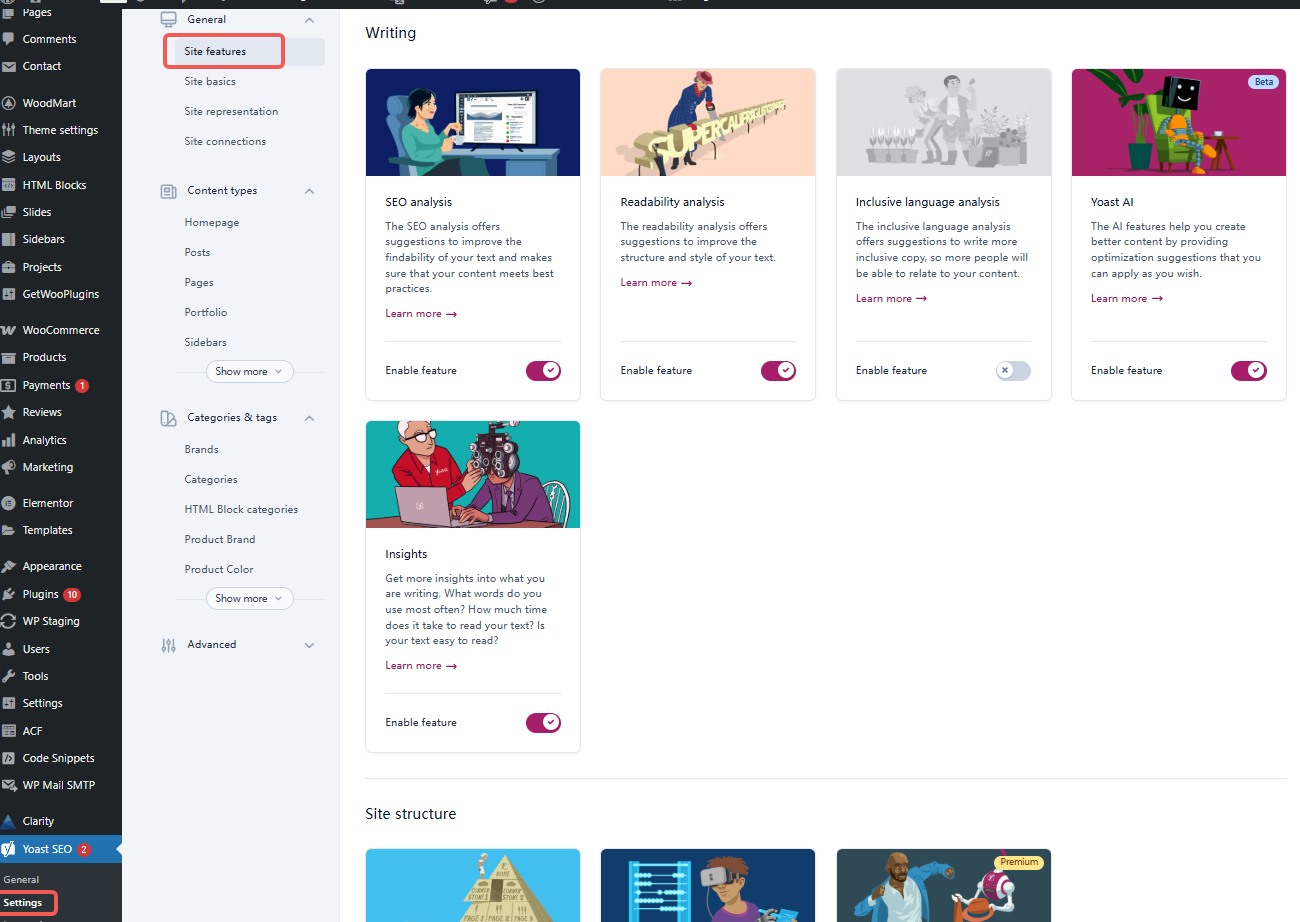Click Show more under Categories & tags
Image resolution: width=1300 pixels, height=922 pixels.
[x=248, y=598]
